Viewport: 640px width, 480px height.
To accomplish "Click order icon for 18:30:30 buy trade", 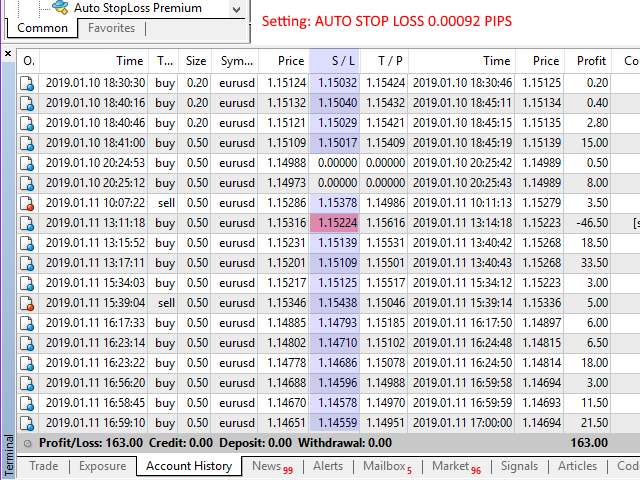I will tap(28, 83).
